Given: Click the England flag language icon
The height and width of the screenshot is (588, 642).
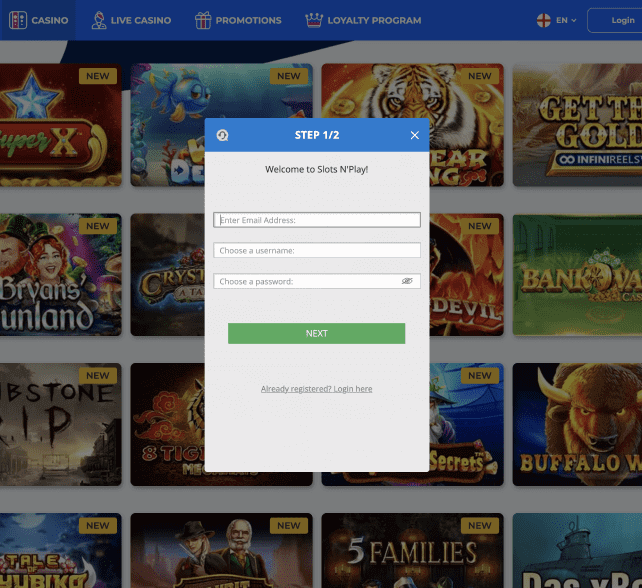Looking at the screenshot, I should click(544, 20).
